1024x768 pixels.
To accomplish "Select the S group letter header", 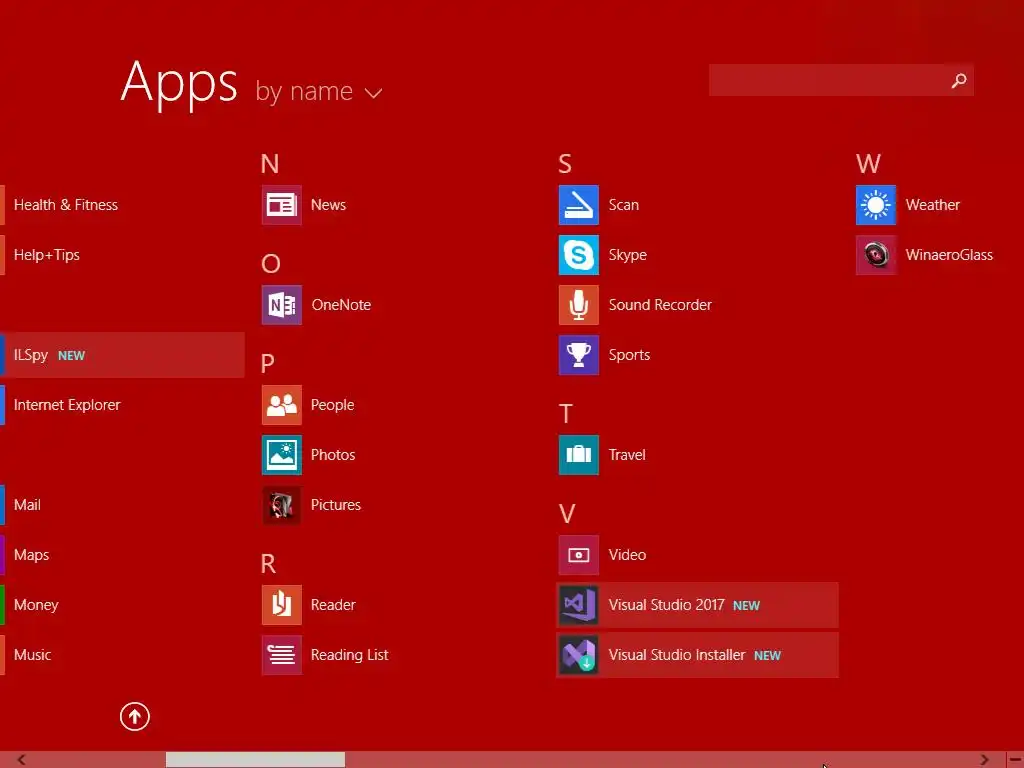I will tap(565, 164).
